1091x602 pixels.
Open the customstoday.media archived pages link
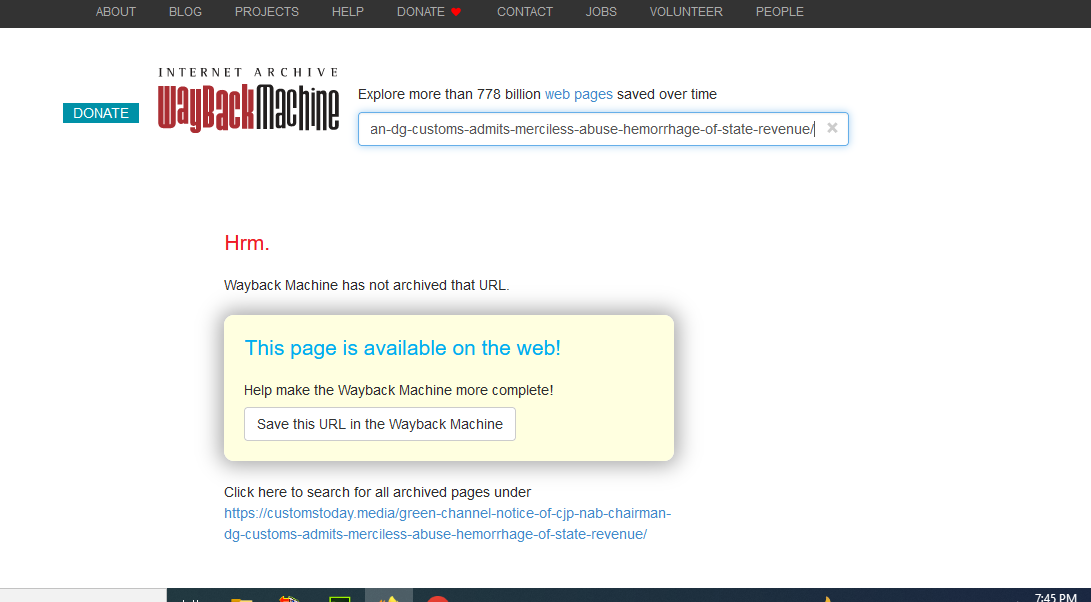[447, 524]
